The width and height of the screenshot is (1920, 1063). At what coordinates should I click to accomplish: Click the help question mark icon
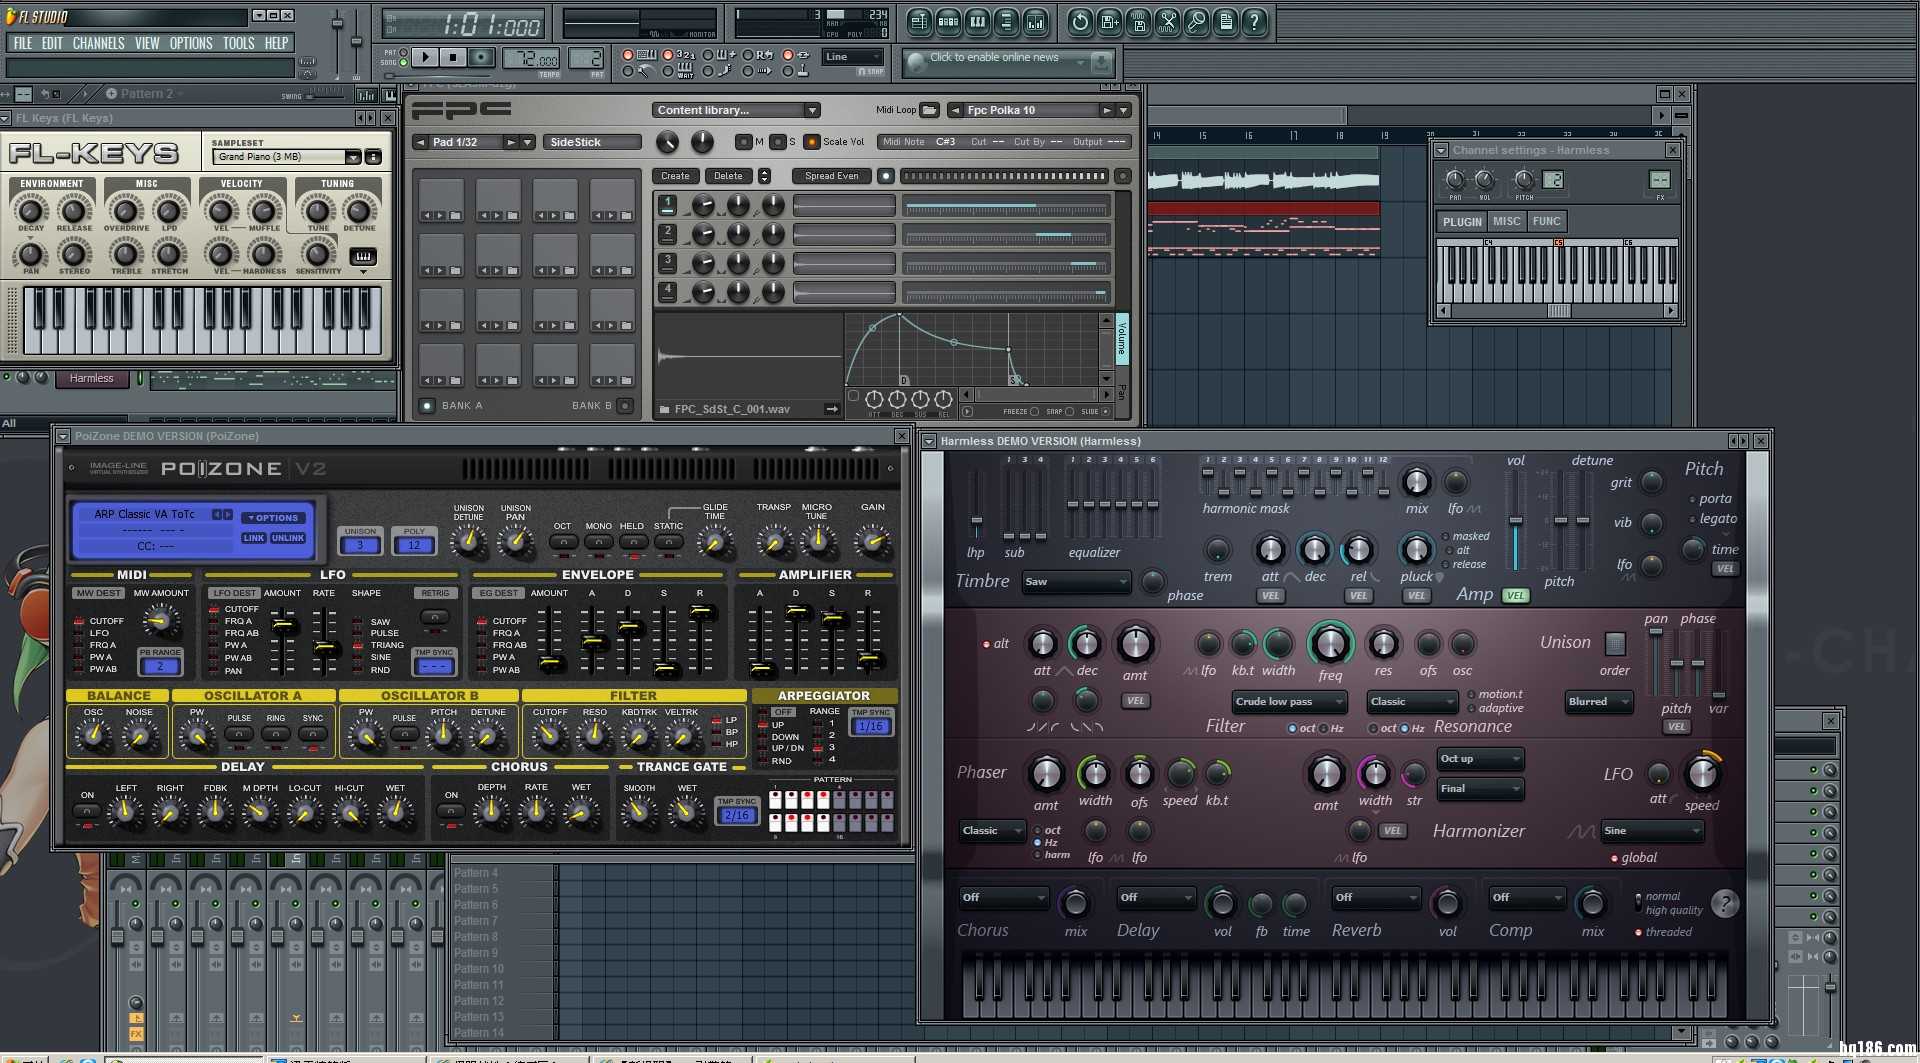tap(1254, 22)
